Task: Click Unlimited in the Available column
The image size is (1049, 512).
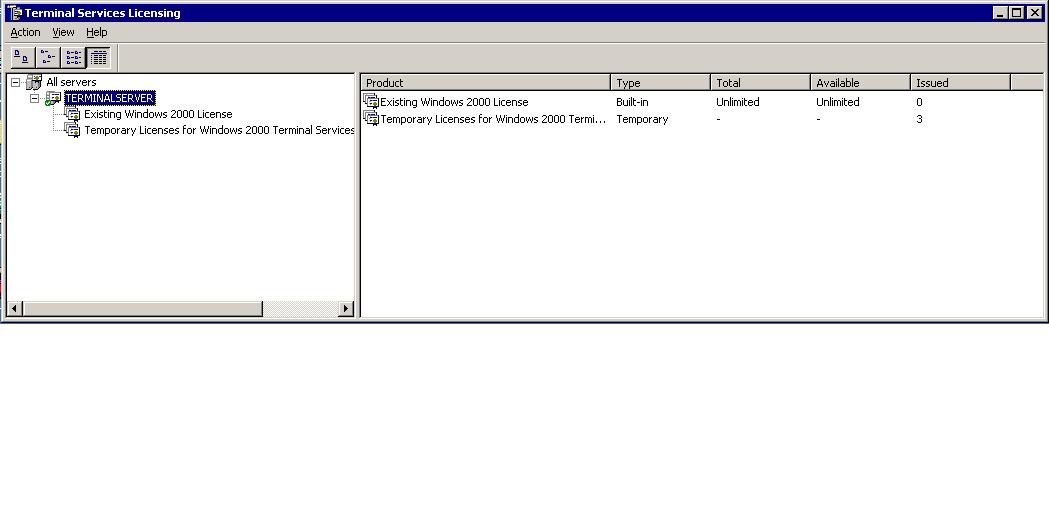Action: point(838,102)
